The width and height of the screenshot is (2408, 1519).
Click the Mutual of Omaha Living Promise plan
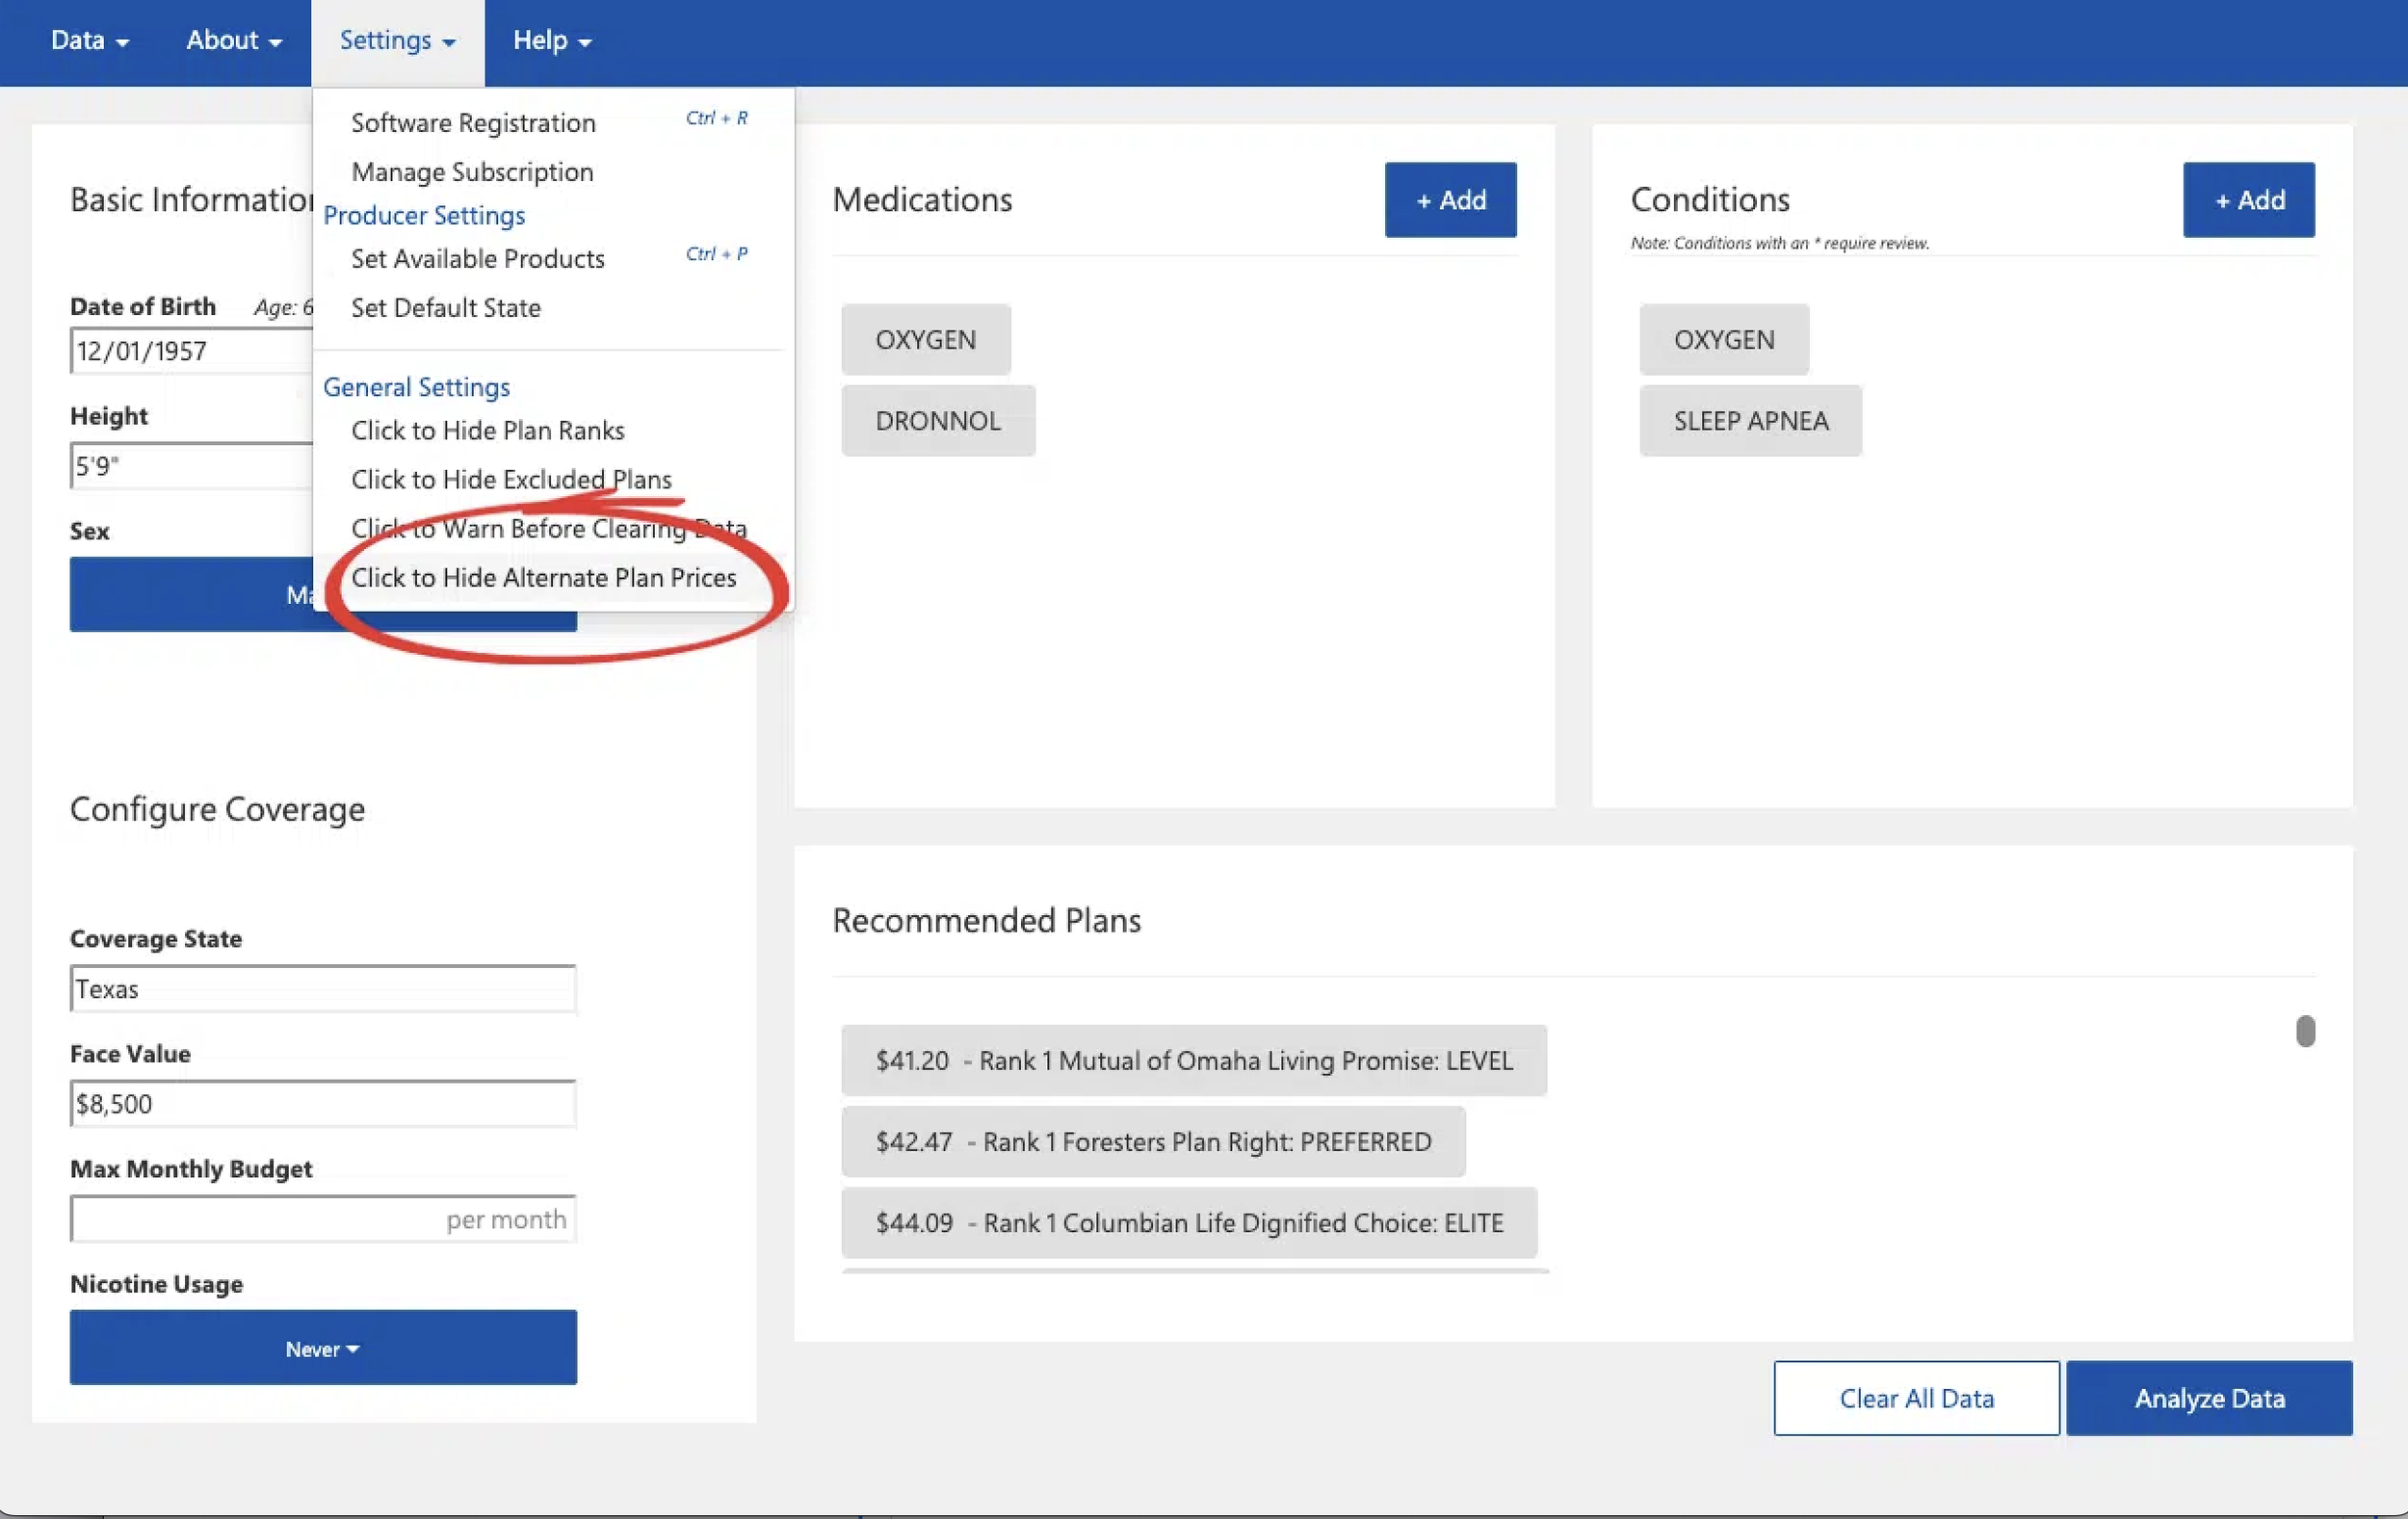pos(1193,1060)
